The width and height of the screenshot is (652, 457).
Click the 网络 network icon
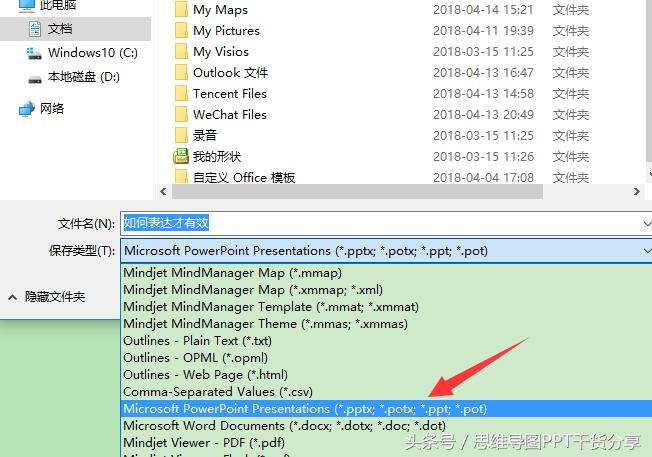click(27, 109)
